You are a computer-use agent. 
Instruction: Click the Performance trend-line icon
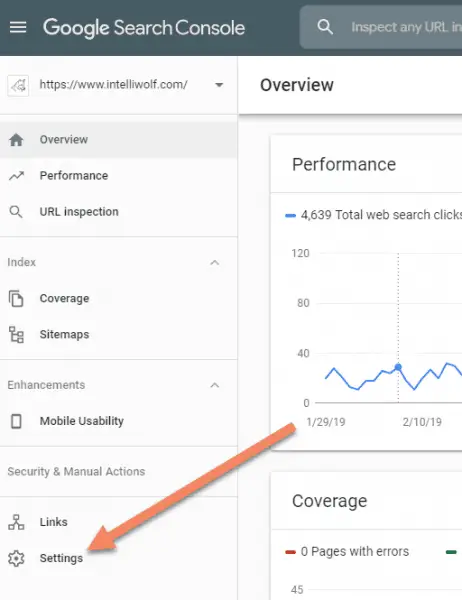pos(16,176)
